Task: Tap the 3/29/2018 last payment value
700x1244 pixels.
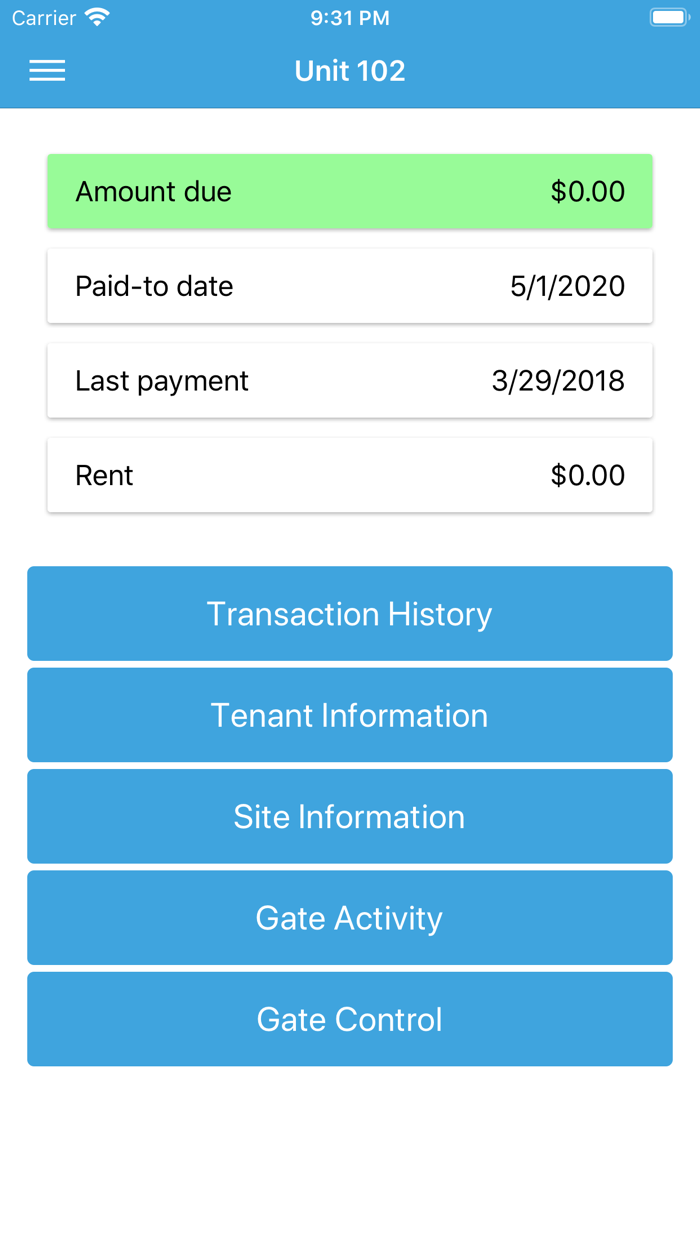Action: 558,381
